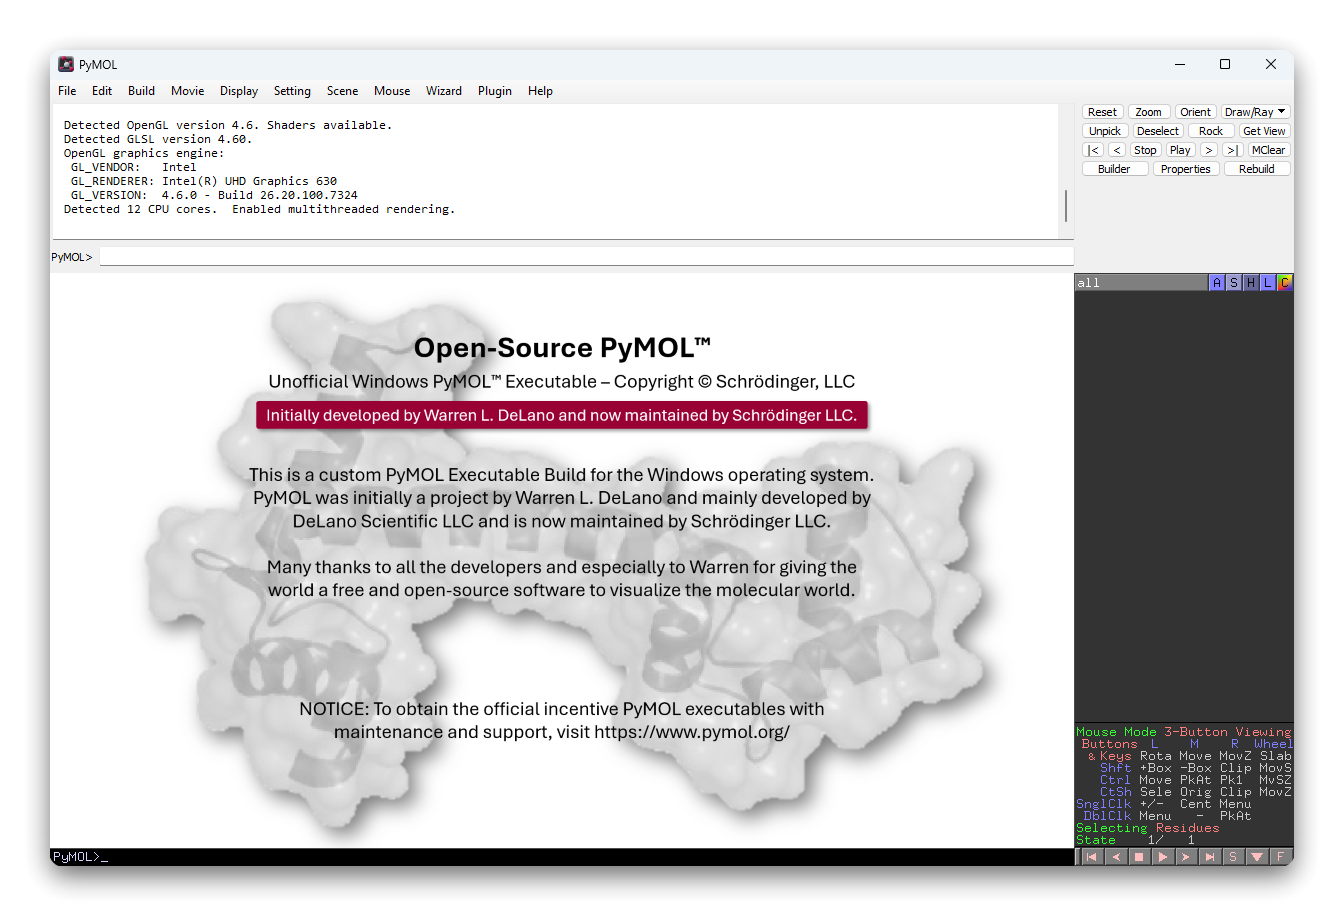Click the Unpick button
Image resolution: width=1344 pixels, height=916 pixels.
(1105, 131)
